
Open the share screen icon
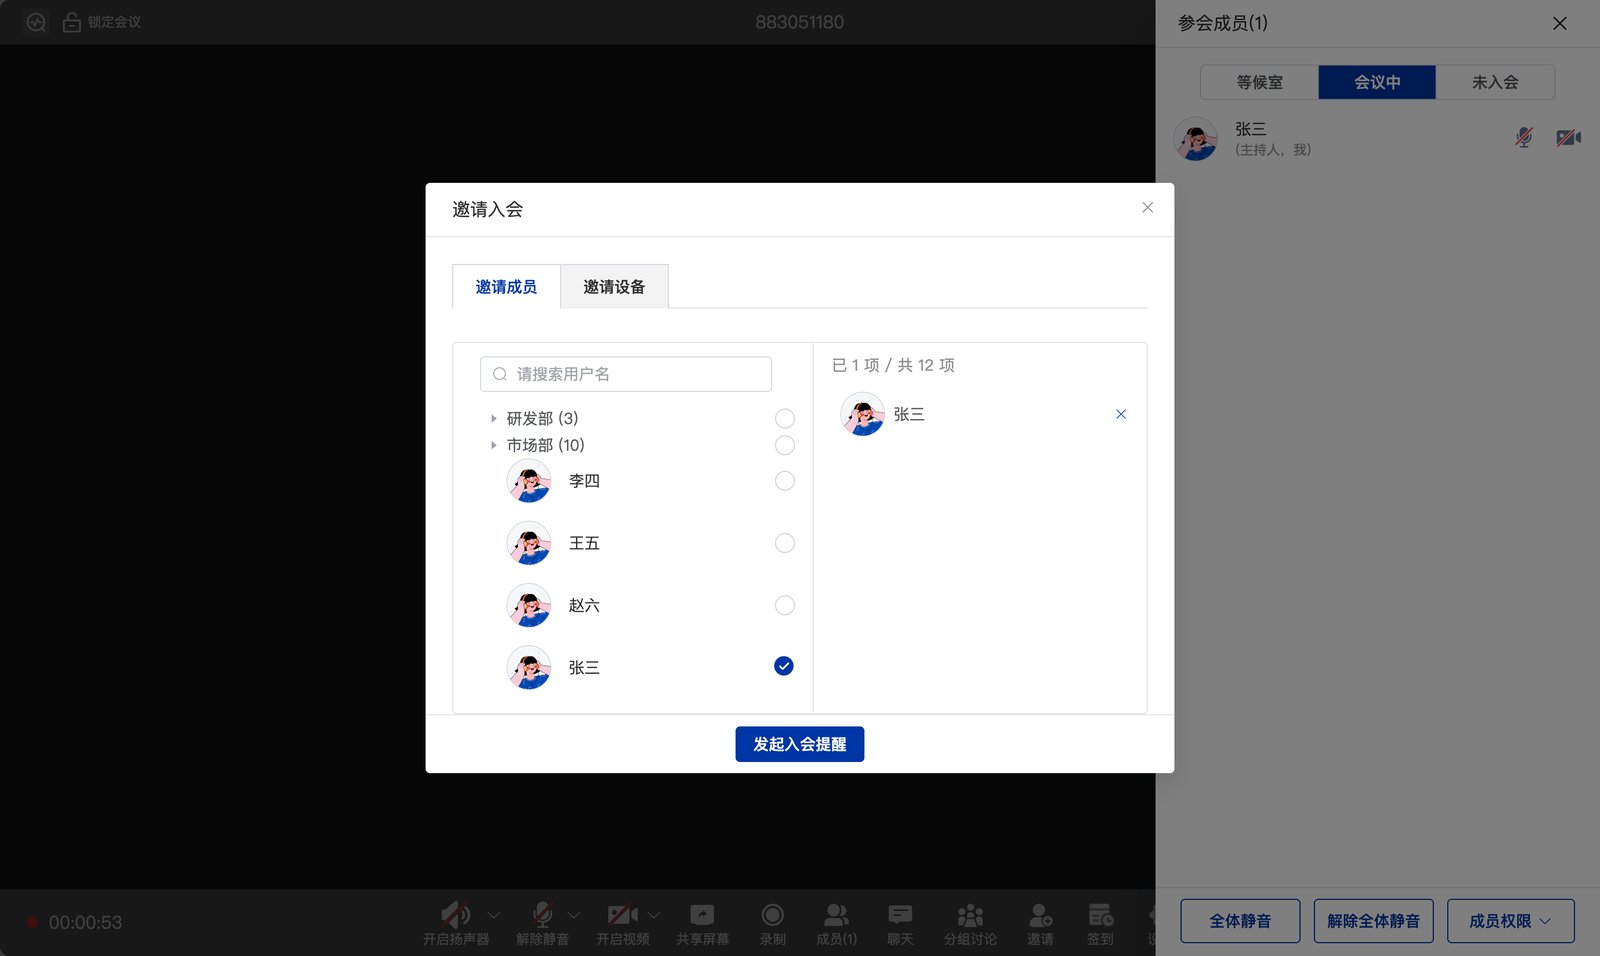702,914
